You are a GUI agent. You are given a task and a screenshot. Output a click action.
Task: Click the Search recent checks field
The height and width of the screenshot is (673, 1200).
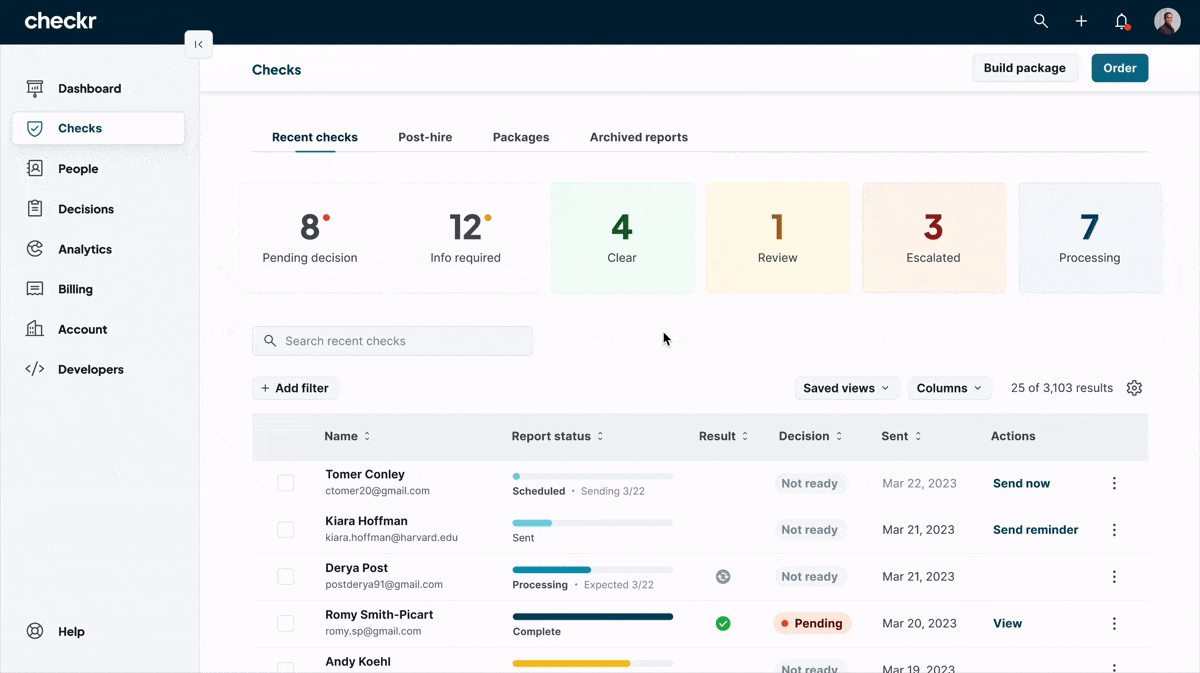392,341
